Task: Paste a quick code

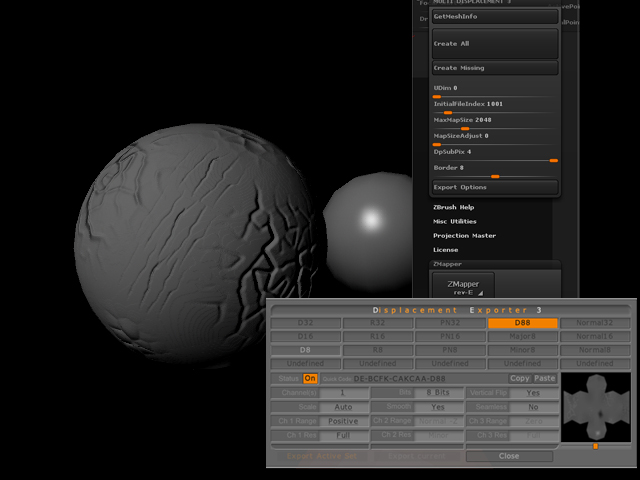Action: (x=544, y=378)
